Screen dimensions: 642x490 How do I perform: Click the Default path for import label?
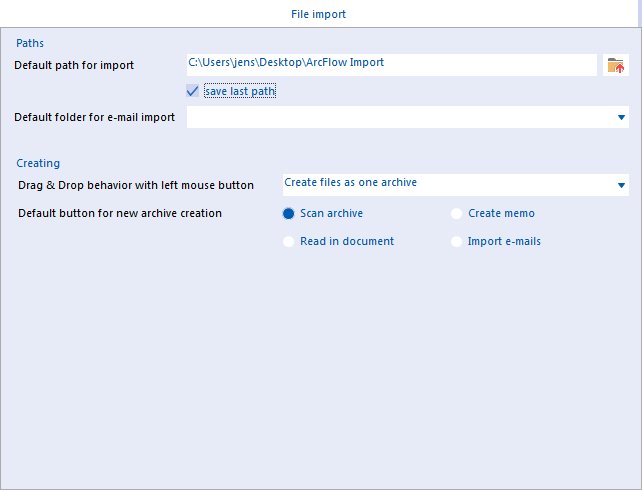pos(74,65)
